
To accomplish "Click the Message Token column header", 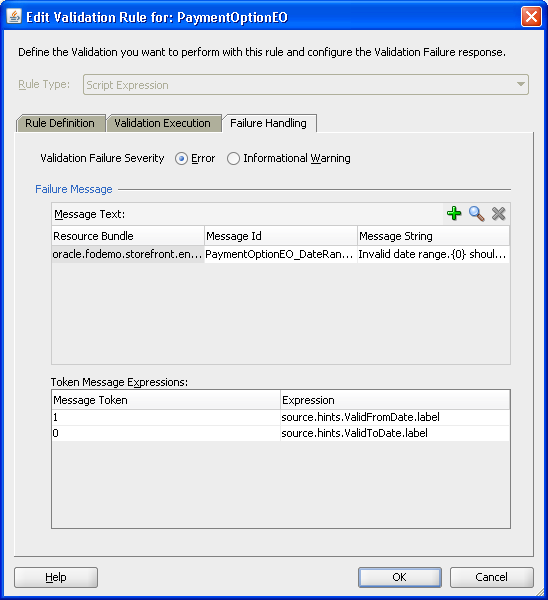I will click(166, 400).
